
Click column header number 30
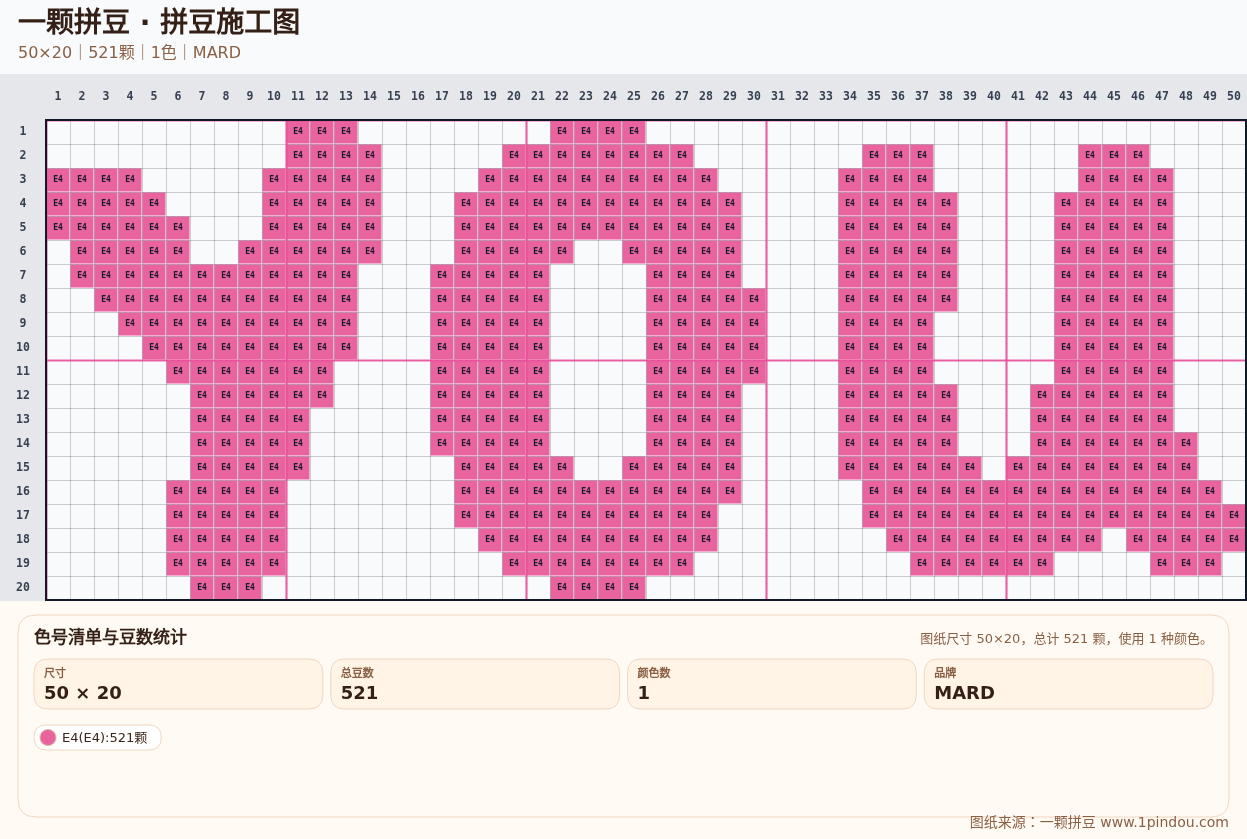754,96
